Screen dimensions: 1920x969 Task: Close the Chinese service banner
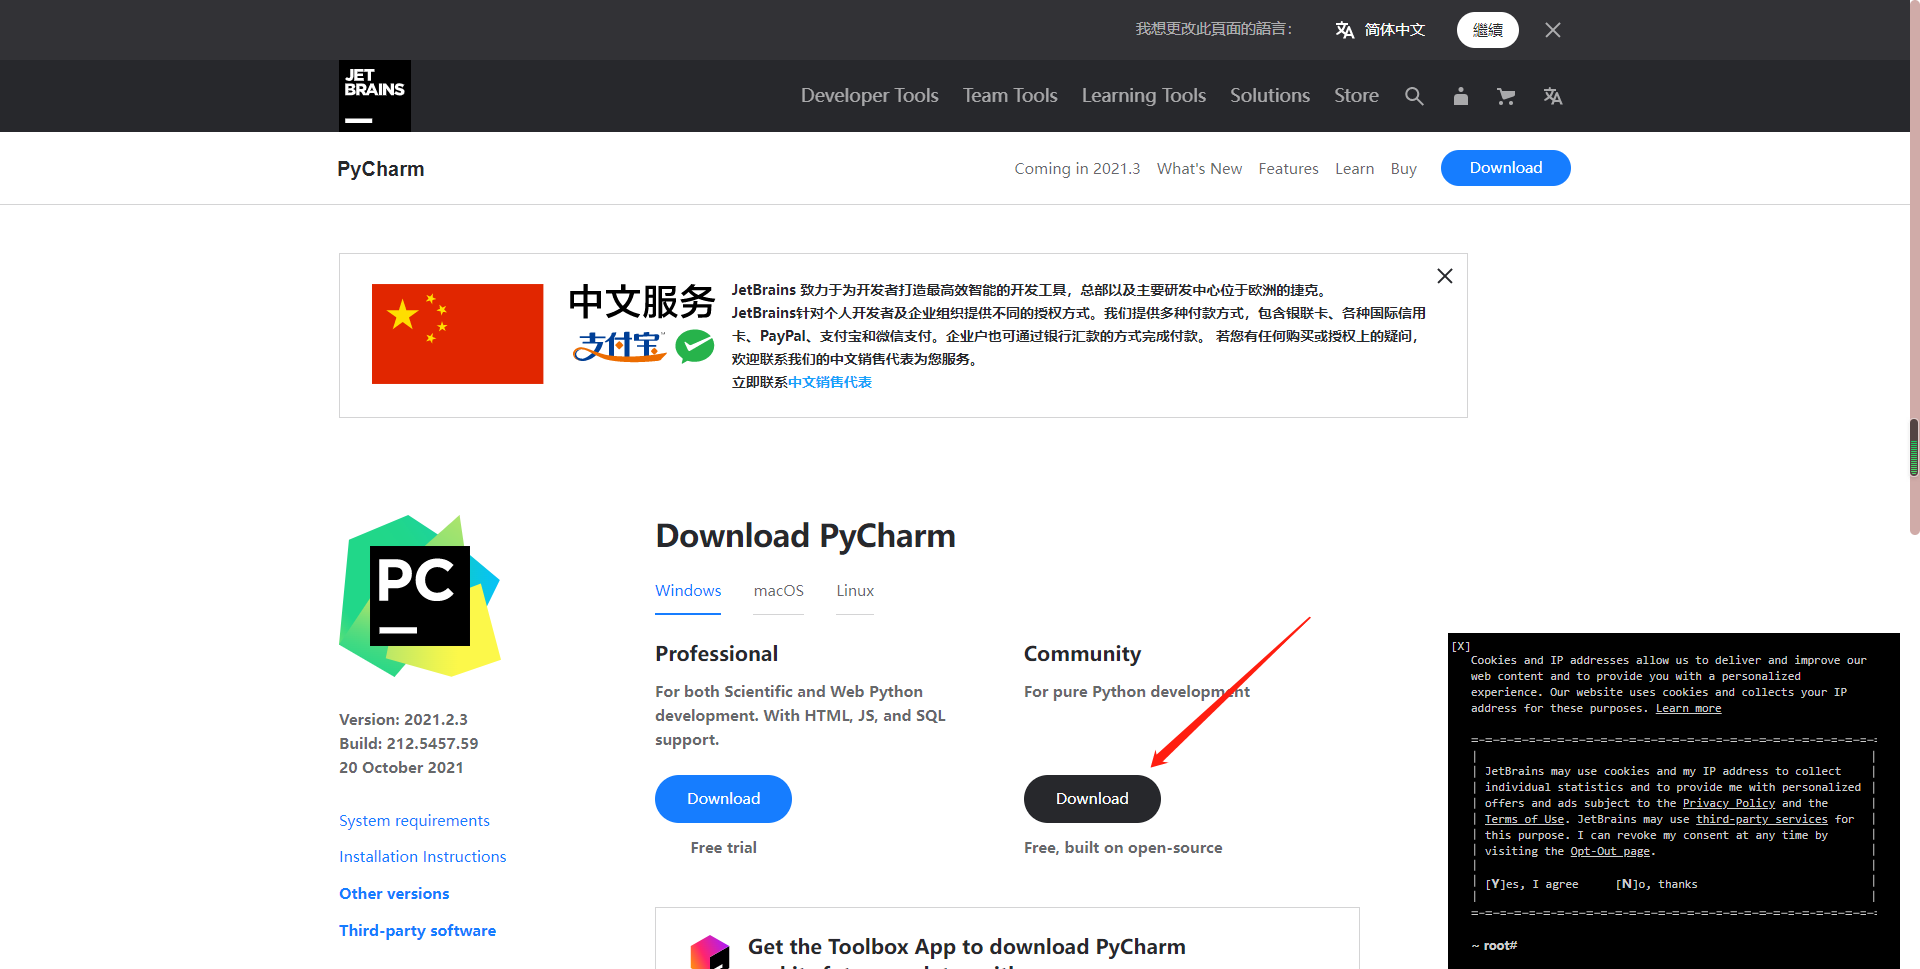(x=1445, y=276)
